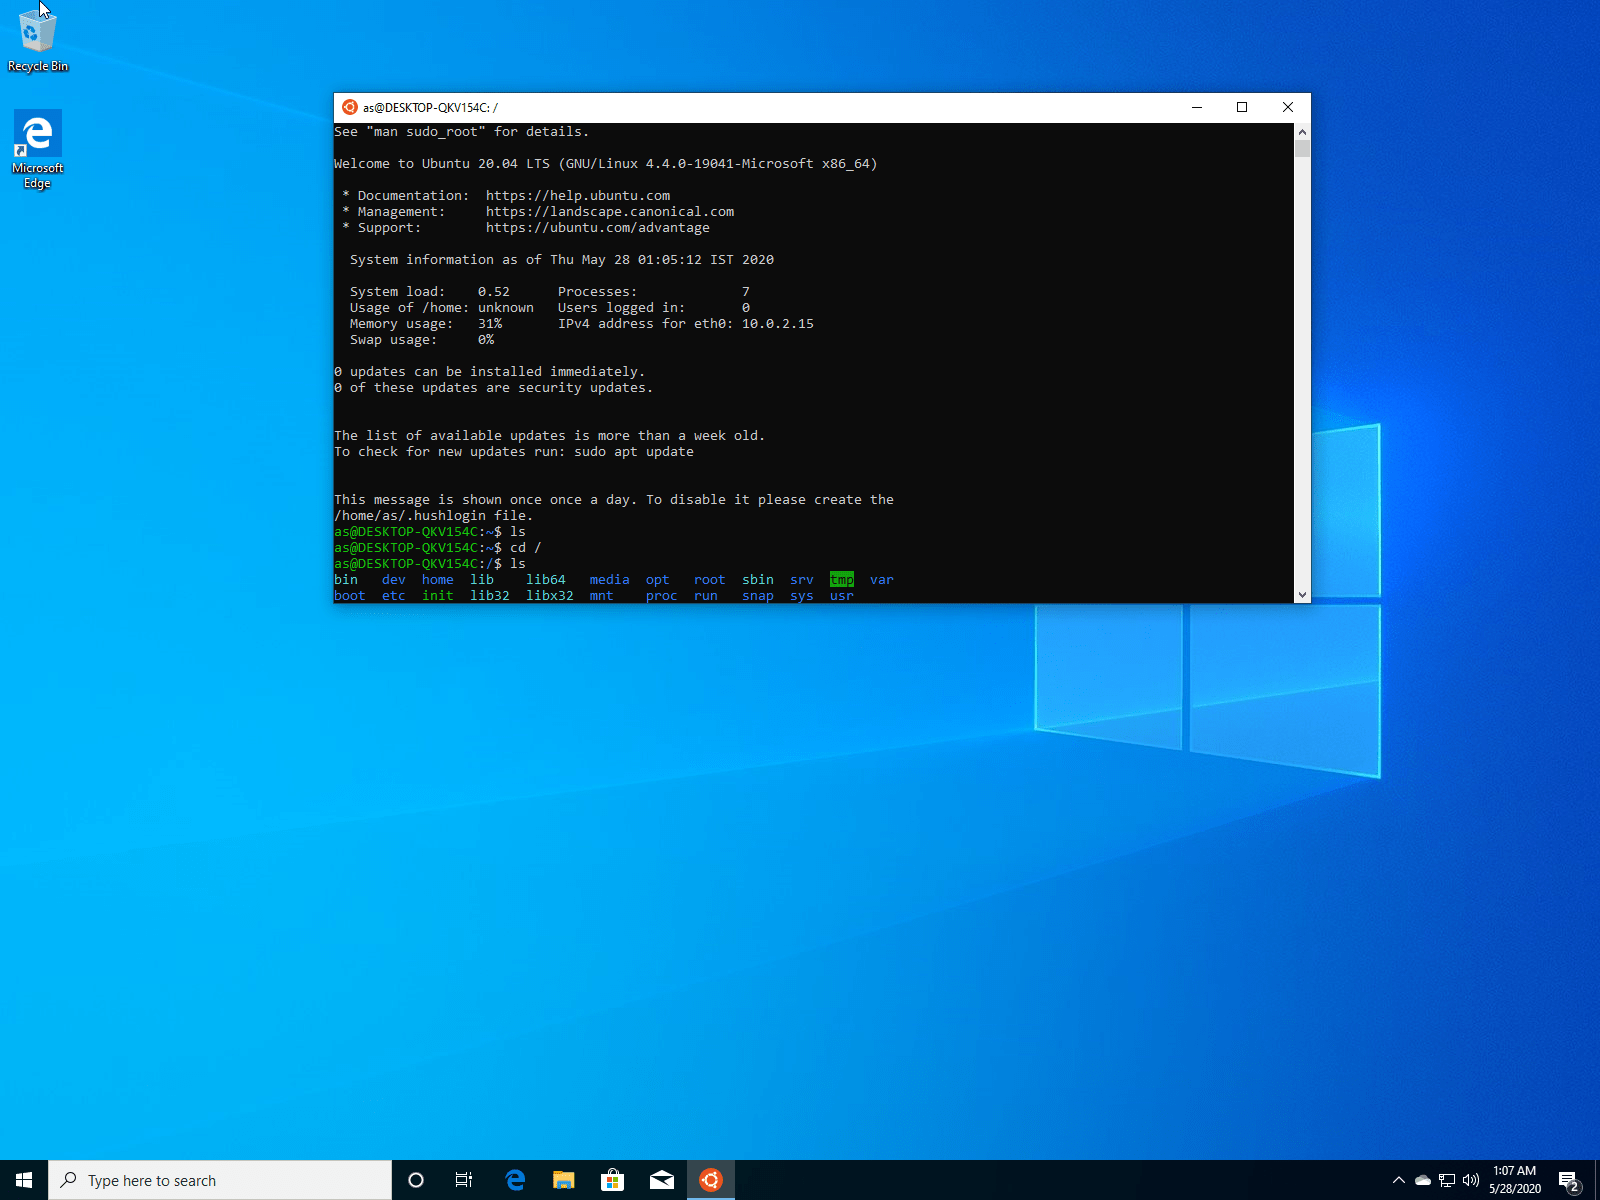Click the https://landscape.canonical.com URL text

(x=610, y=212)
